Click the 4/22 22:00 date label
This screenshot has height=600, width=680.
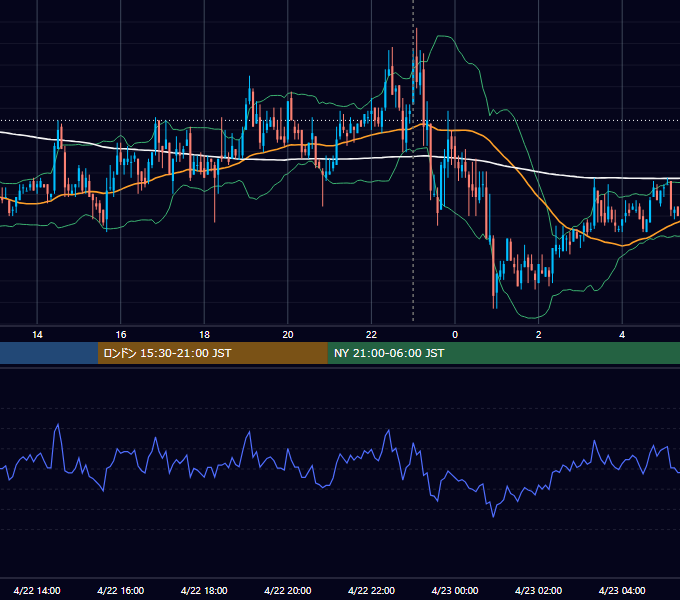(x=371, y=590)
